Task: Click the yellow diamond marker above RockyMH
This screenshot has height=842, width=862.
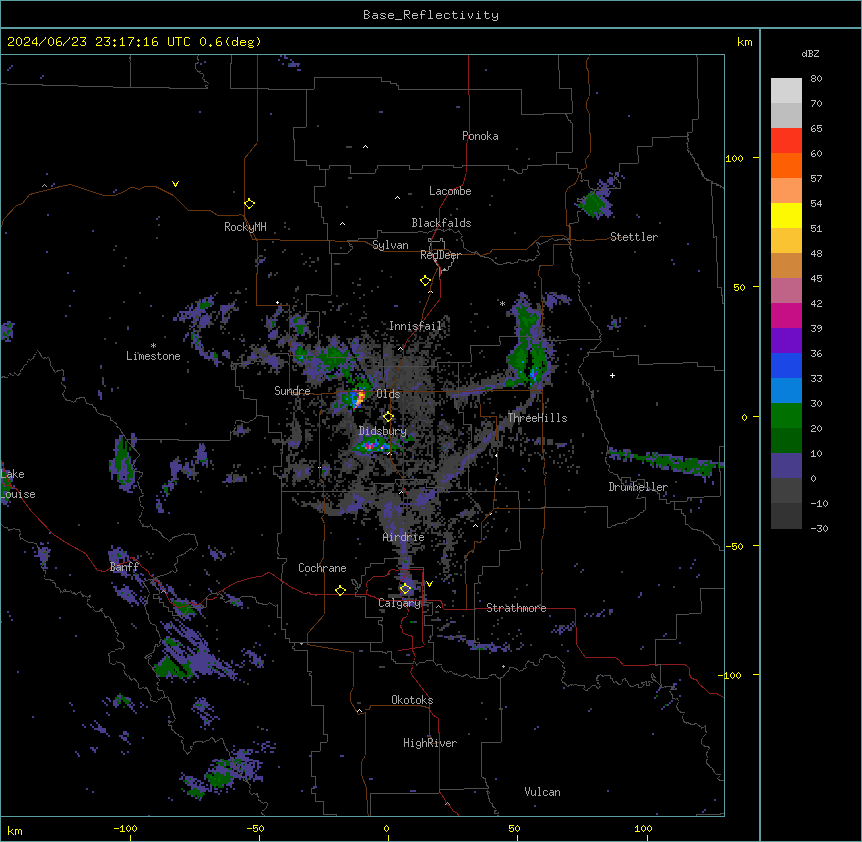Action: click(x=250, y=204)
